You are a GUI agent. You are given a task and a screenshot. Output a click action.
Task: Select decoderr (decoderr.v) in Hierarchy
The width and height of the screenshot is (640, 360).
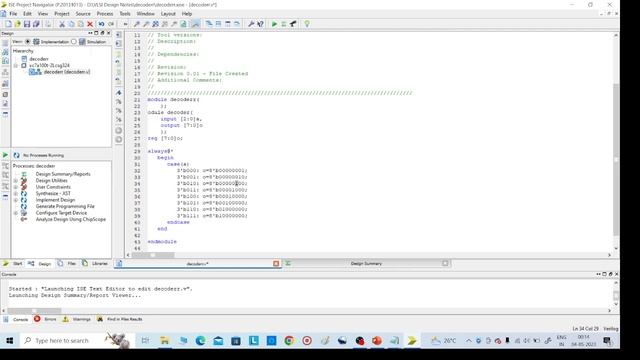[x=67, y=72]
